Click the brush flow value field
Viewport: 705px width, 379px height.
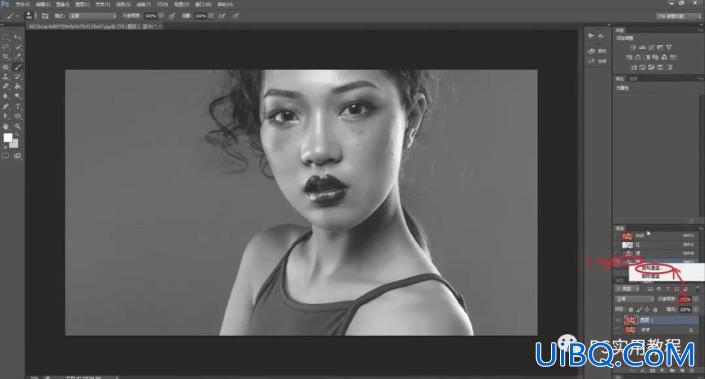201,16
